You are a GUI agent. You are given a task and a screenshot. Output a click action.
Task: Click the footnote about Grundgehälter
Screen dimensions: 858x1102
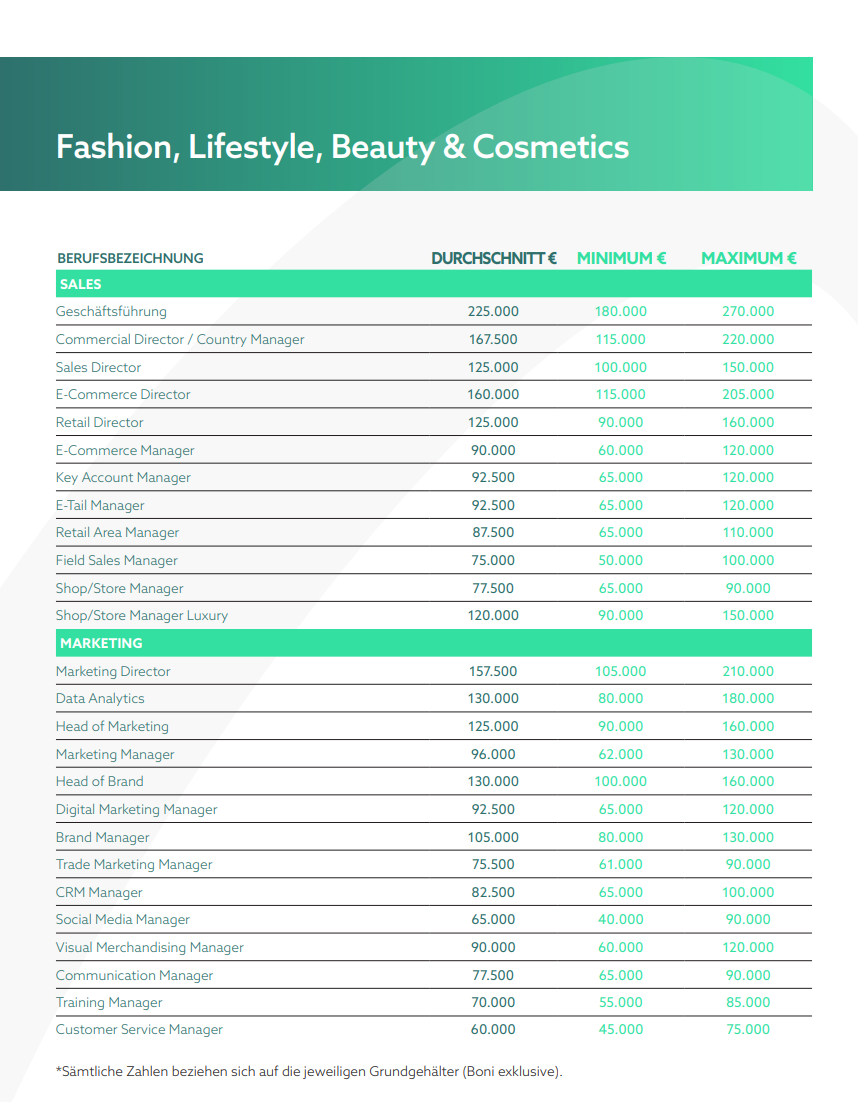309,1072
